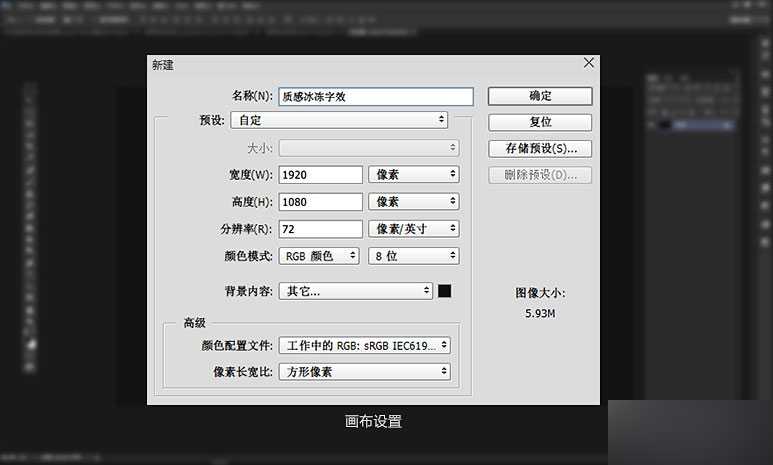Image resolution: width=773 pixels, height=465 pixels.
Task: Open the 像素长宽比 dropdown showing 方形像素
Action: pos(365,371)
